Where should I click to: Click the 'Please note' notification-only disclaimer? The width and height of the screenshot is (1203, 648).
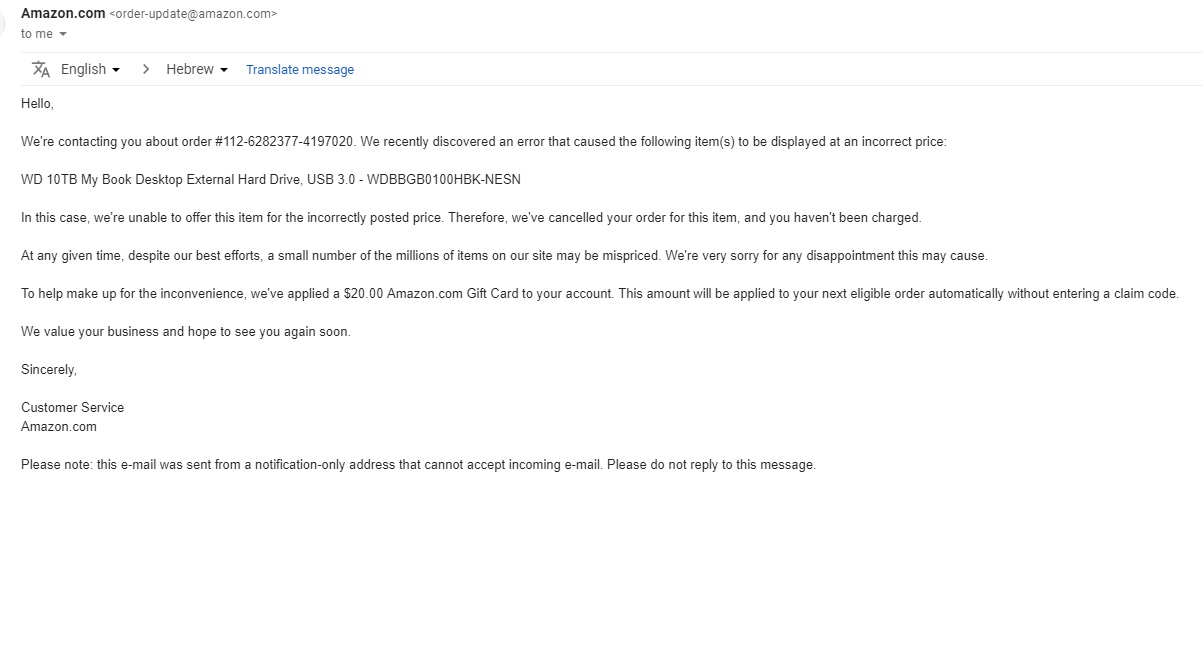418,465
